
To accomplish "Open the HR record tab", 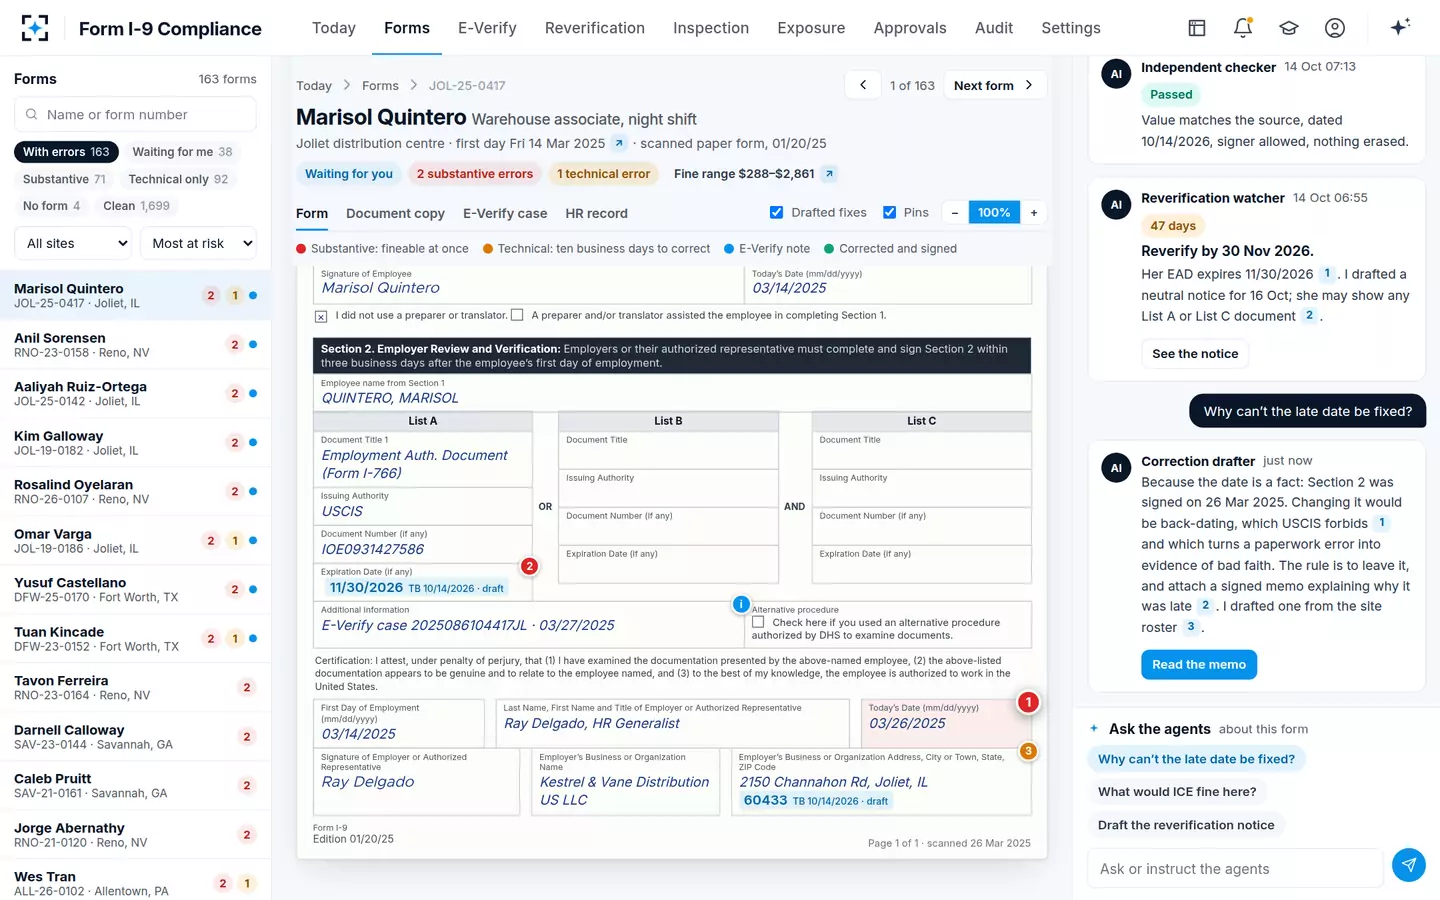I will 596,213.
